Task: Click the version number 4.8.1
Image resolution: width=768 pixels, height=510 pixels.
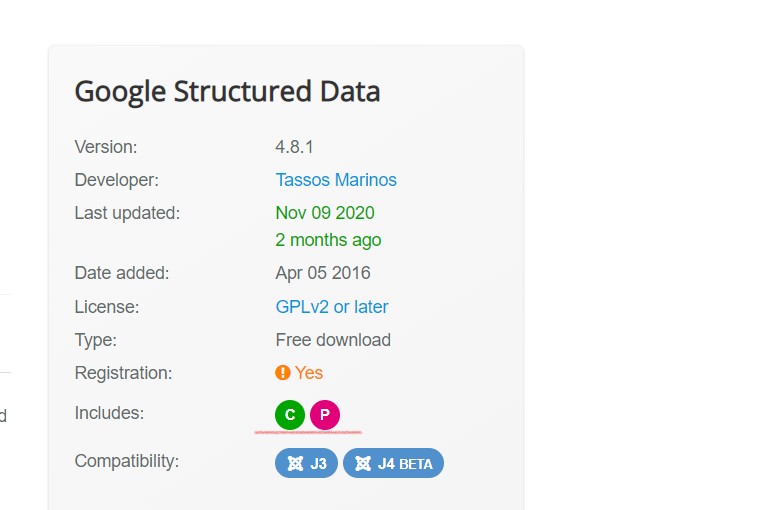Action: point(294,147)
